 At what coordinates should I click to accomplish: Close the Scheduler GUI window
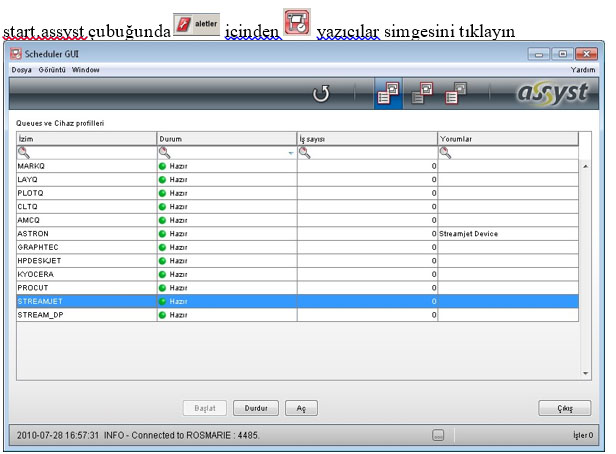point(587,54)
